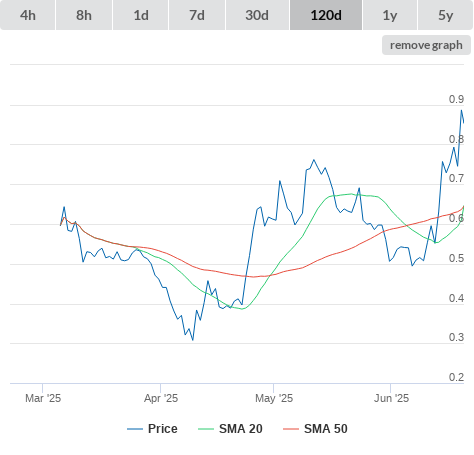Open the 7d time range
This screenshot has height=455, width=474.
[x=197, y=15]
